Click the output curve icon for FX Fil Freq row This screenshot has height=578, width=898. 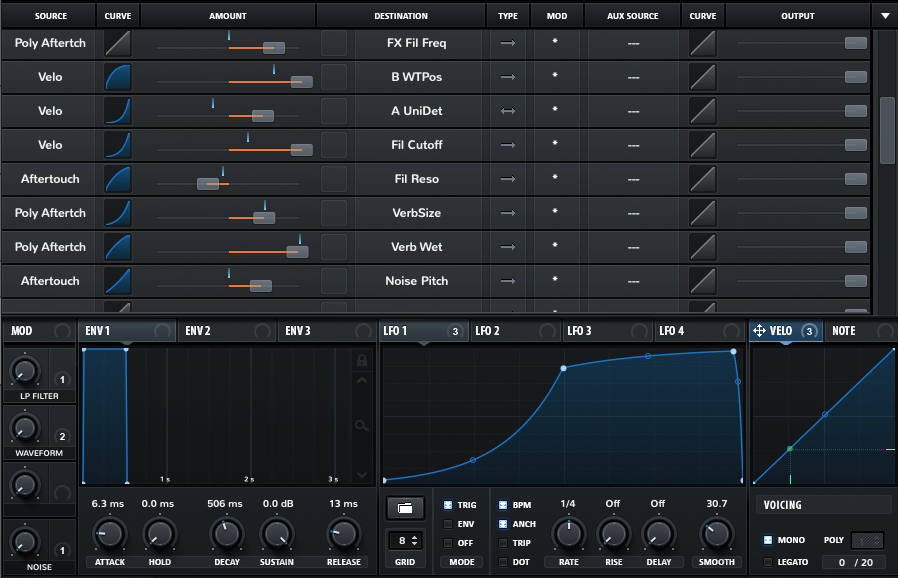(703, 44)
